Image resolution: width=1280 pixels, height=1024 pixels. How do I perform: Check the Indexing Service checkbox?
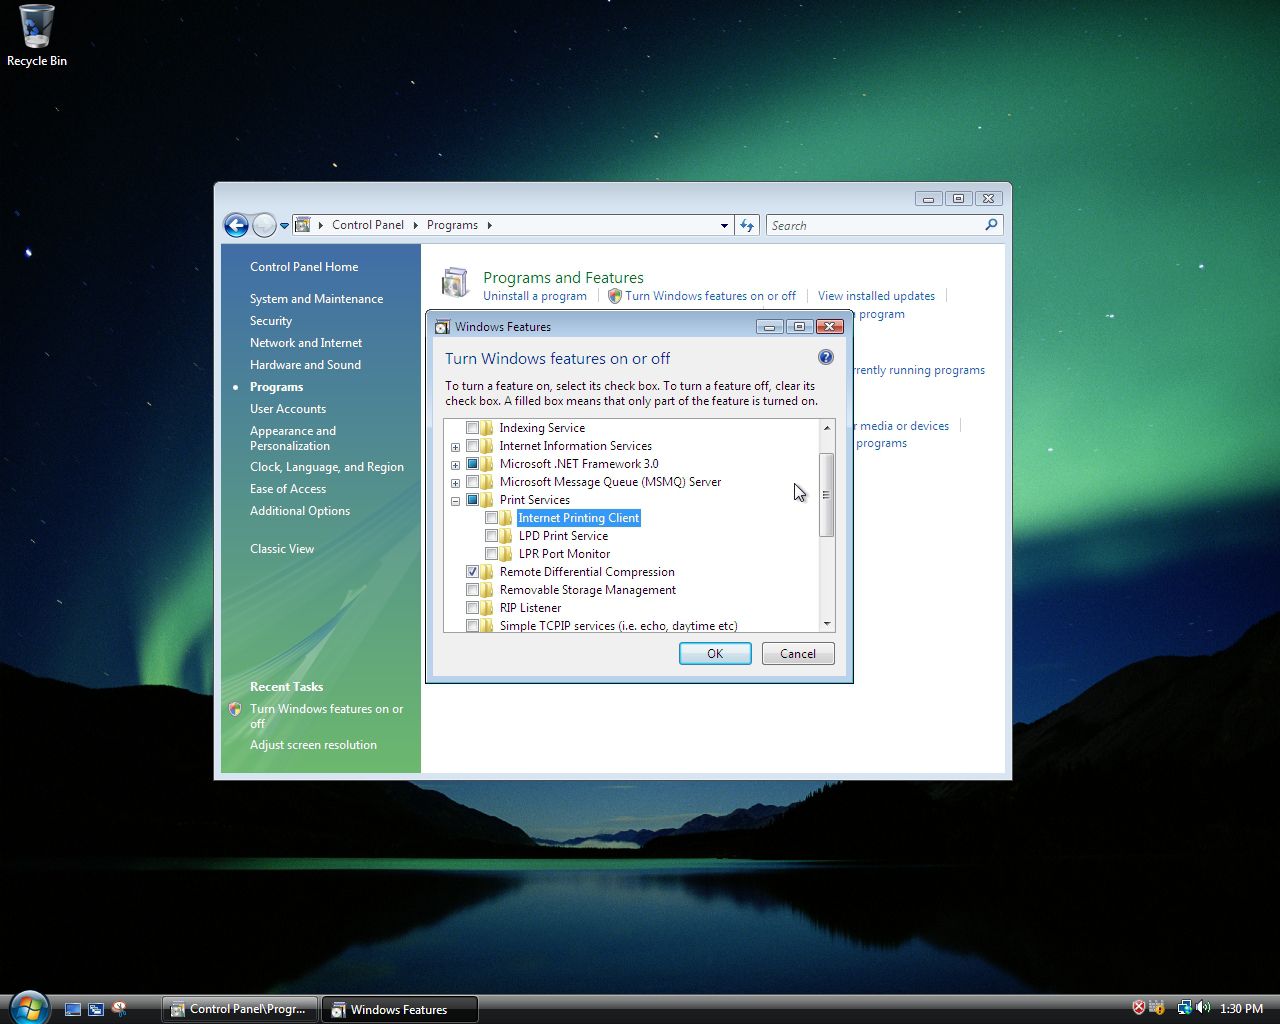pyautogui.click(x=473, y=428)
